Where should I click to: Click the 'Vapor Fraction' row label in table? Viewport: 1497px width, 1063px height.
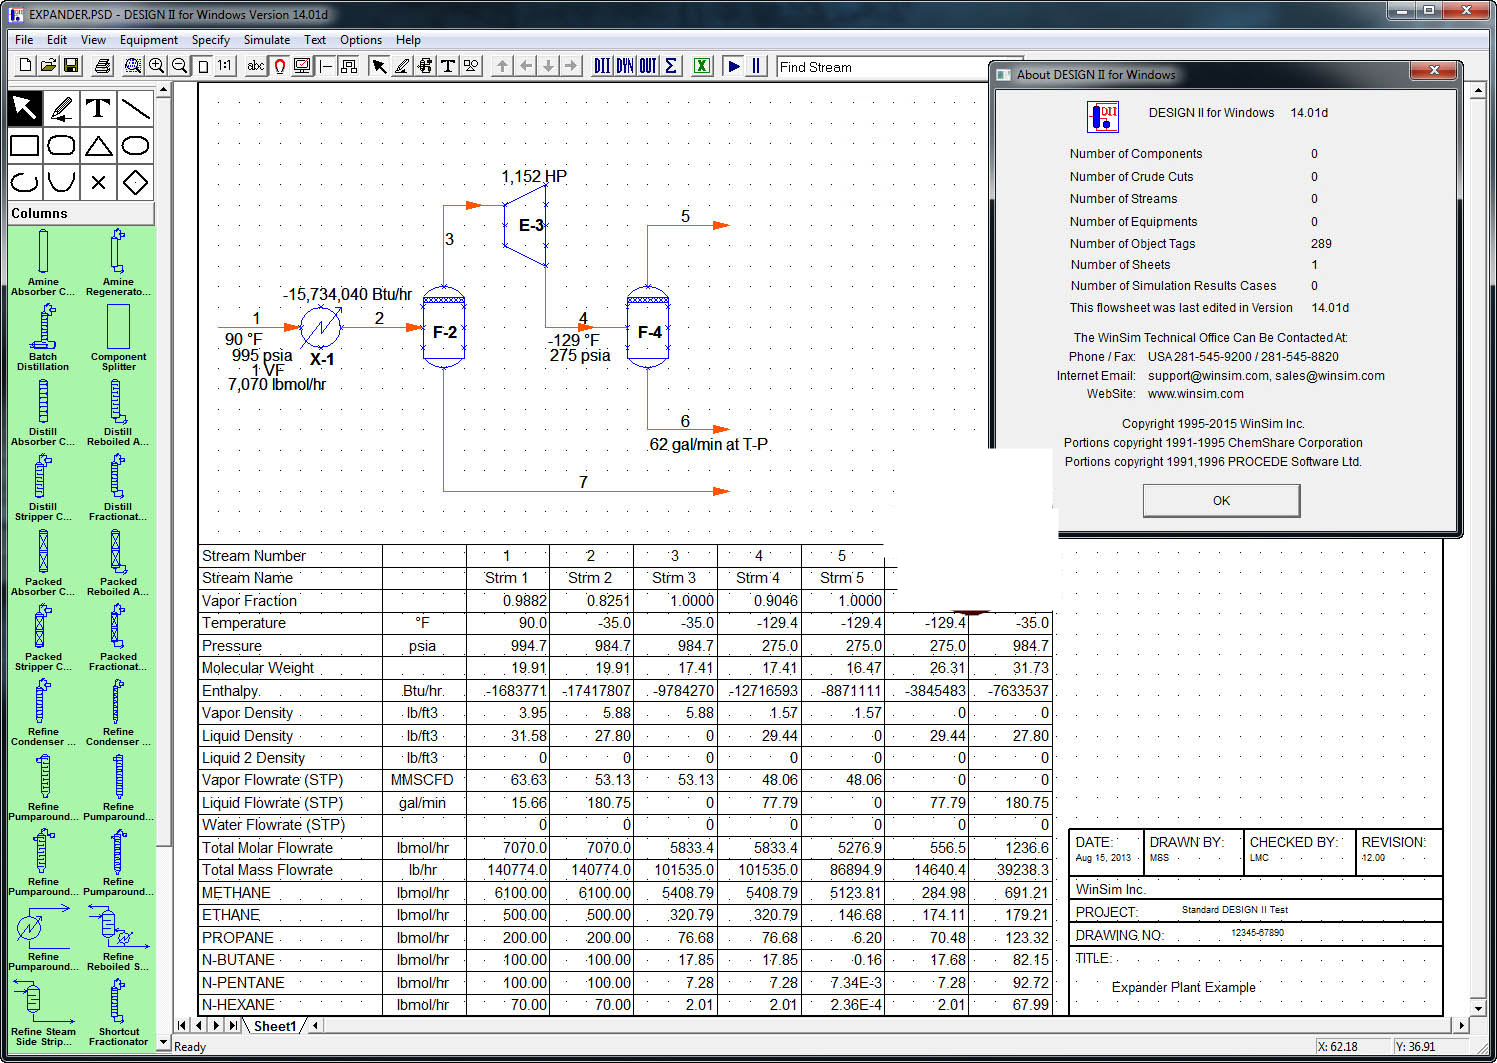[x=249, y=601]
